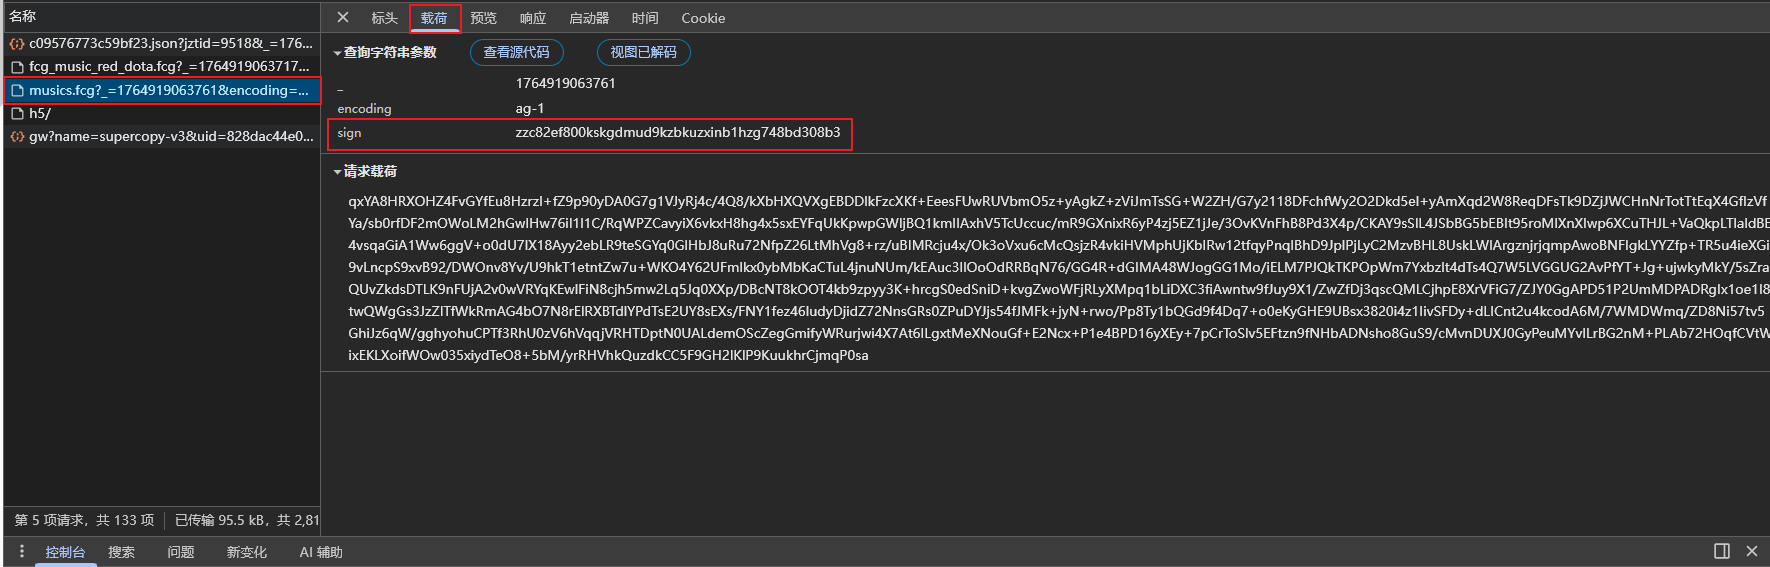The image size is (1770, 567).
Task: Open the 新变化 (What's new) drawer tab
Action: (x=247, y=552)
